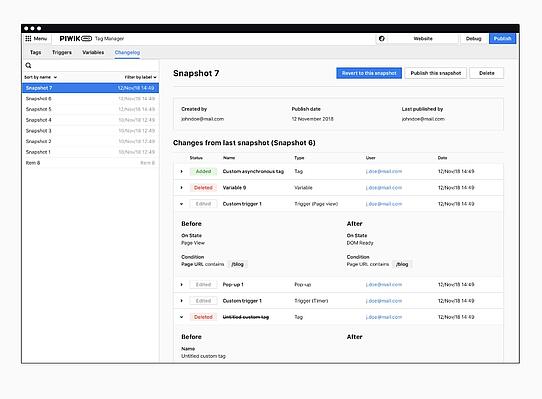This screenshot has height=399, width=542.
Task: Expand the Variable 9 deleted row
Action: [181, 188]
